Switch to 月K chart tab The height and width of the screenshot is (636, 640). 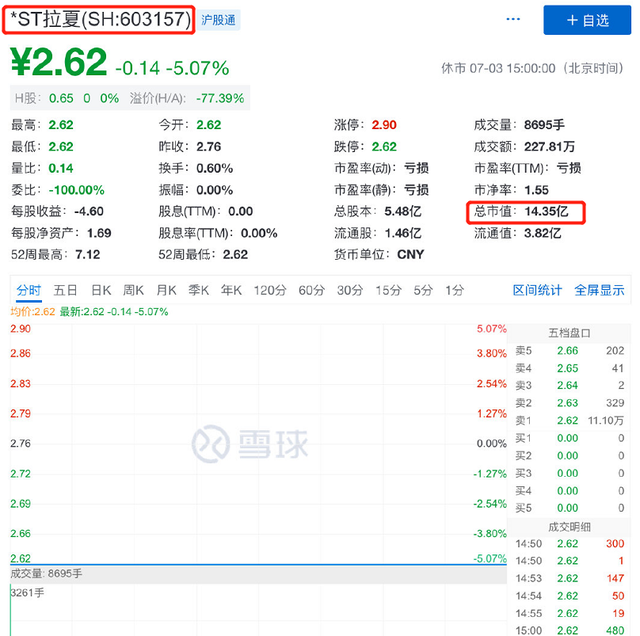tap(166, 290)
